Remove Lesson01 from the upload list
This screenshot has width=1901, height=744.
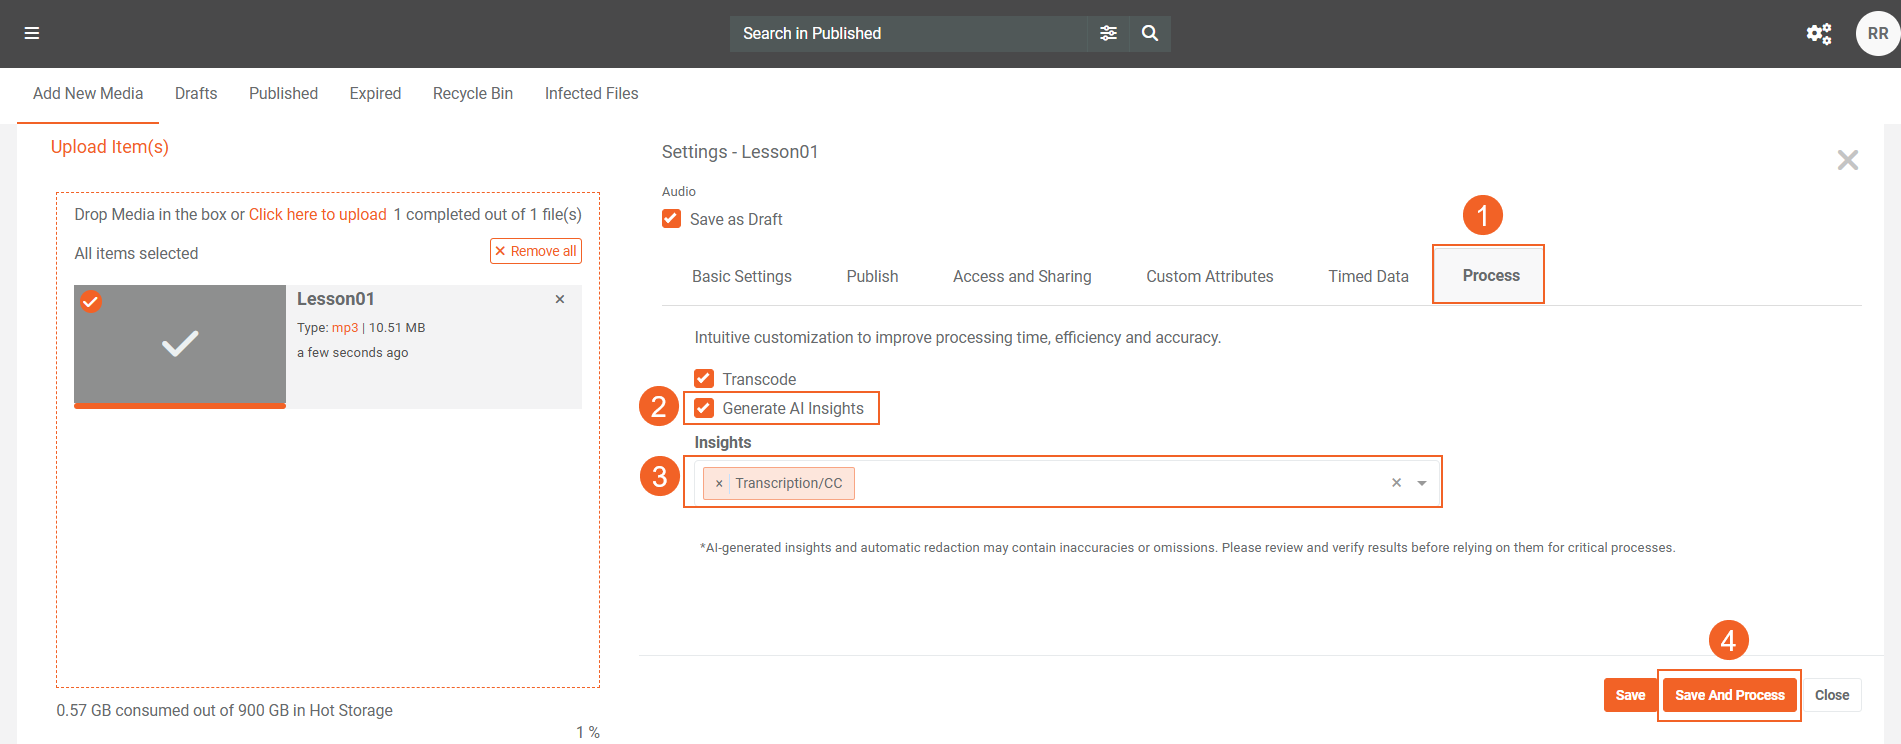click(x=560, y=299)
